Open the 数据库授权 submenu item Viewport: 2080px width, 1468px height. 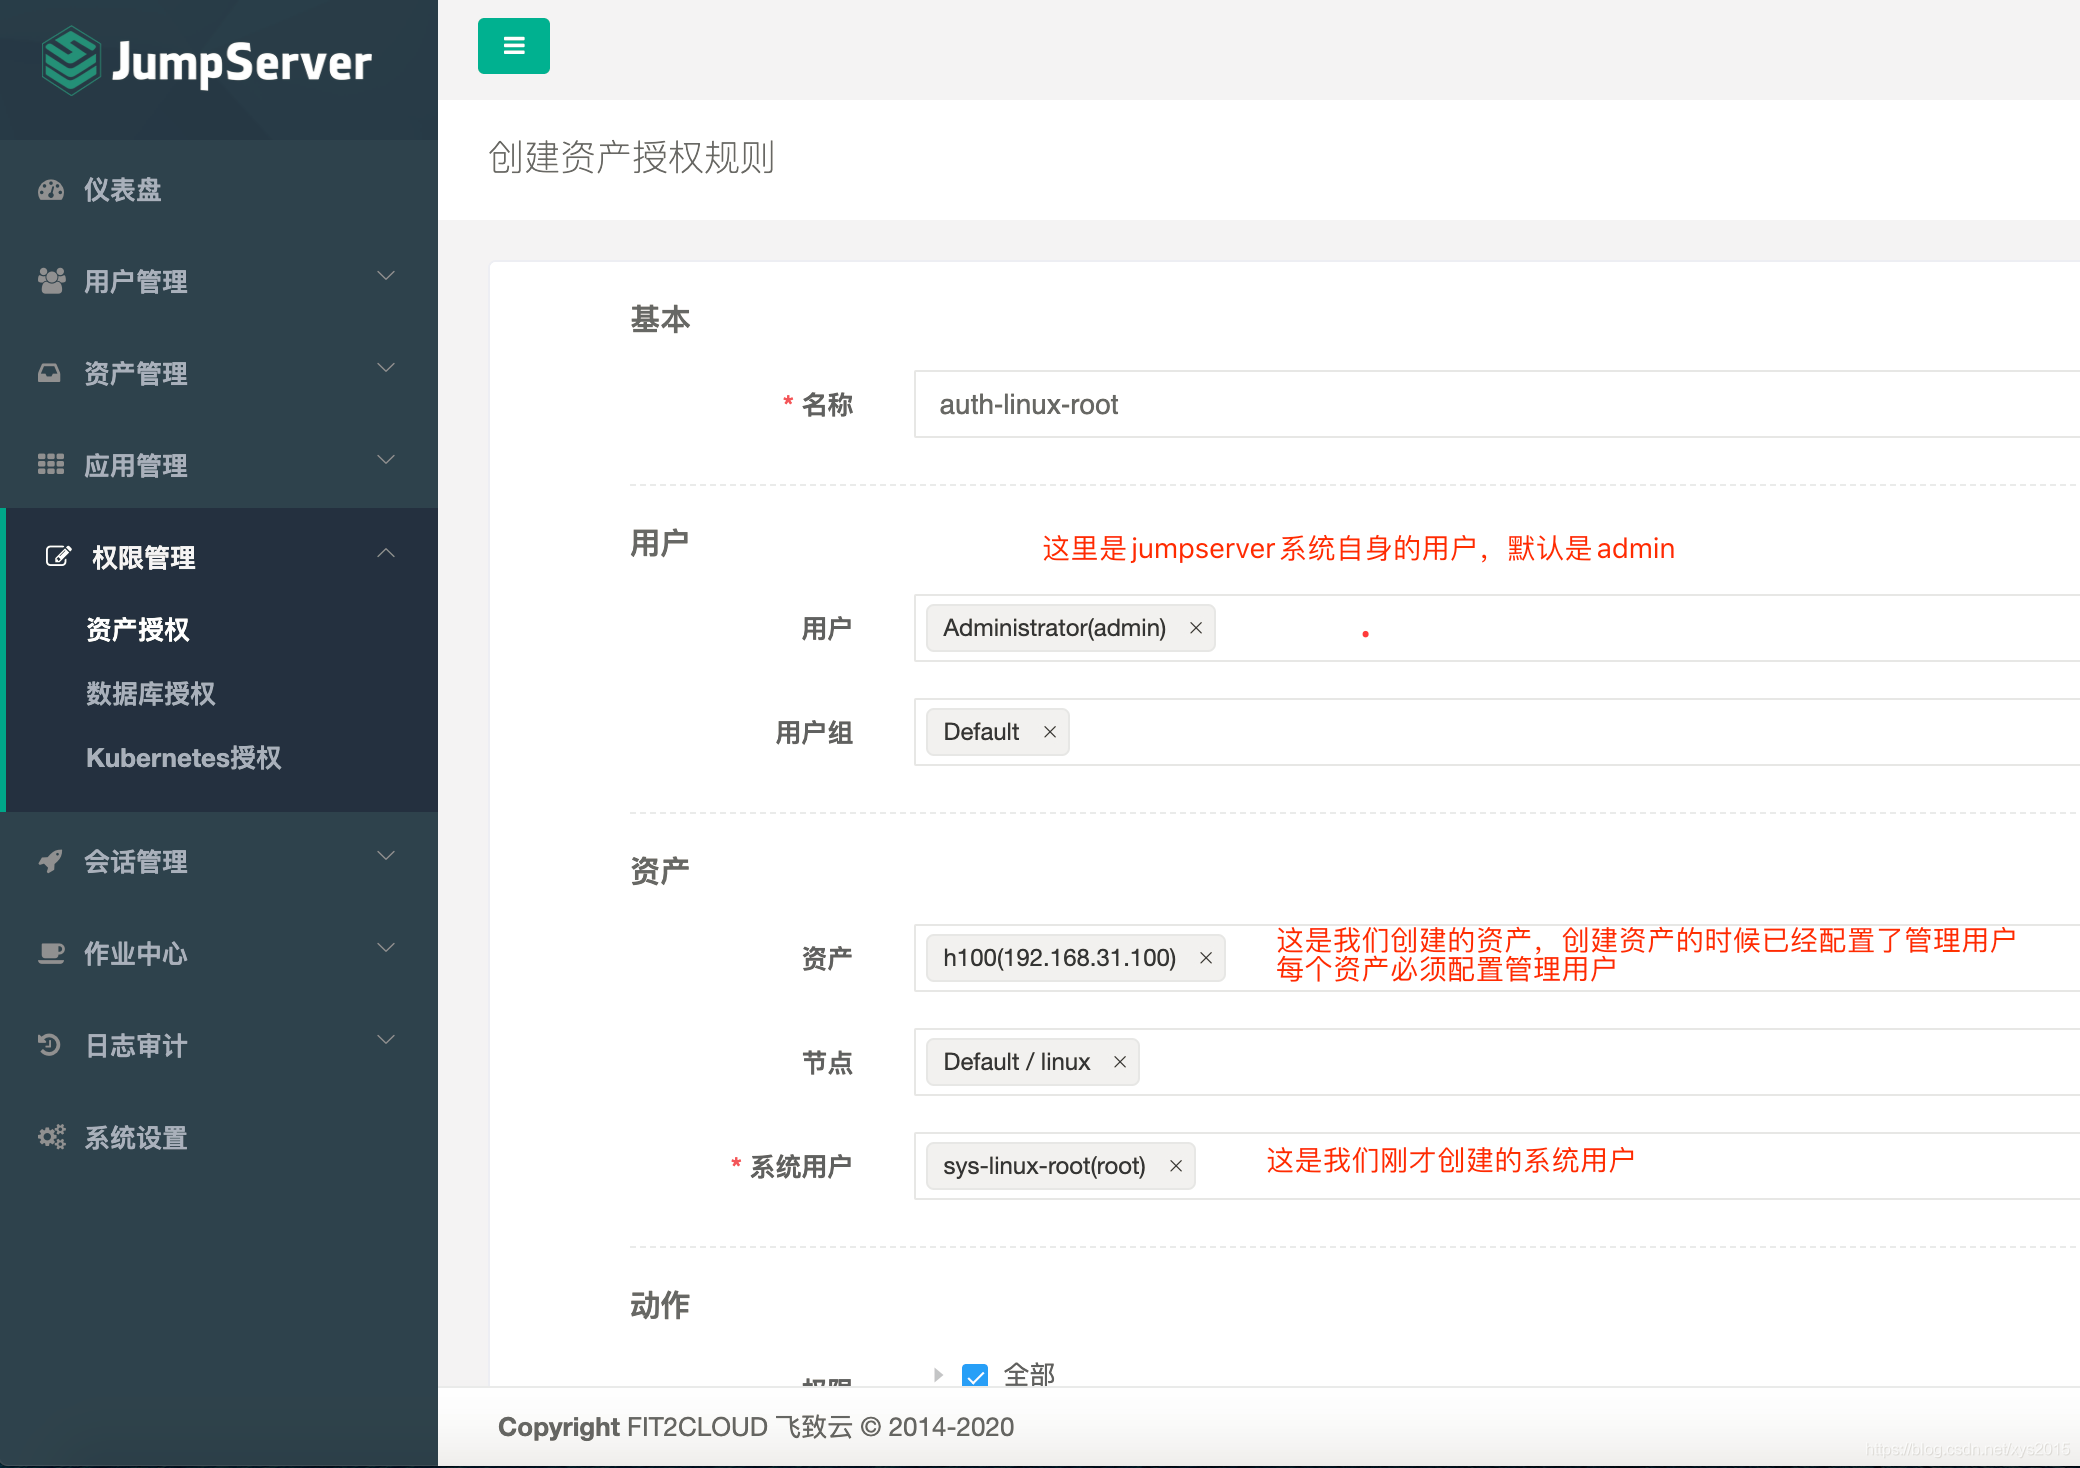(x=151, y=694)
